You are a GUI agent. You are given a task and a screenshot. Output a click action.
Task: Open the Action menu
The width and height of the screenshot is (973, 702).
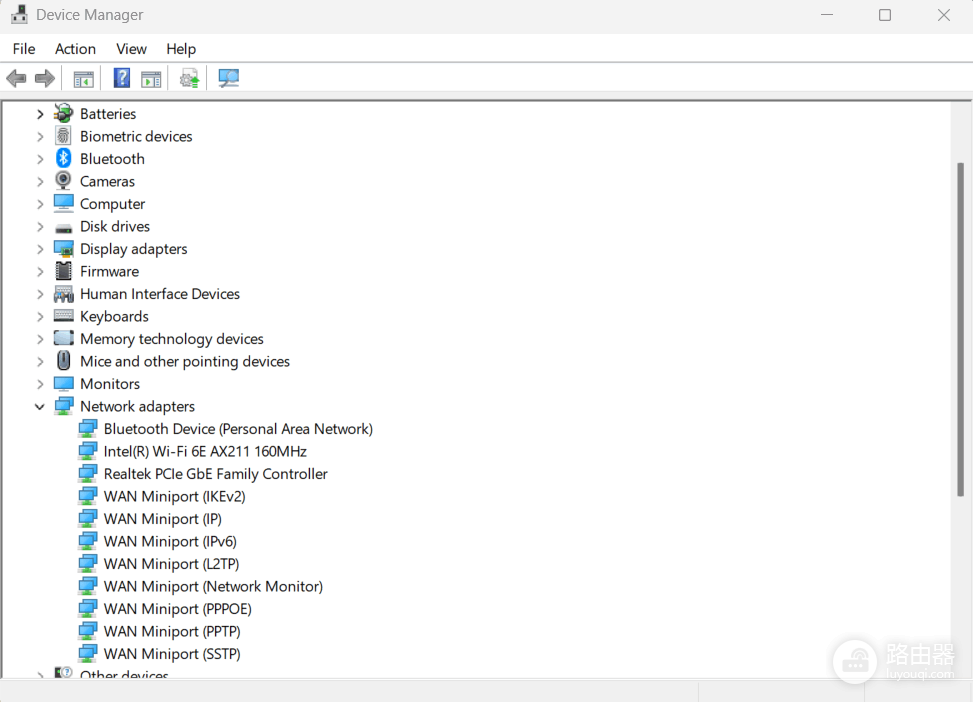[x=75, y=48]
